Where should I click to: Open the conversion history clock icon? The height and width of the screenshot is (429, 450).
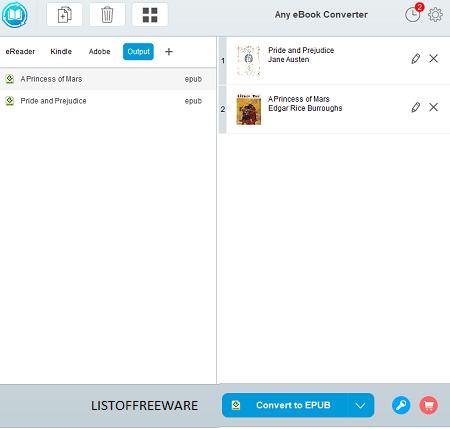click(412, 15)
